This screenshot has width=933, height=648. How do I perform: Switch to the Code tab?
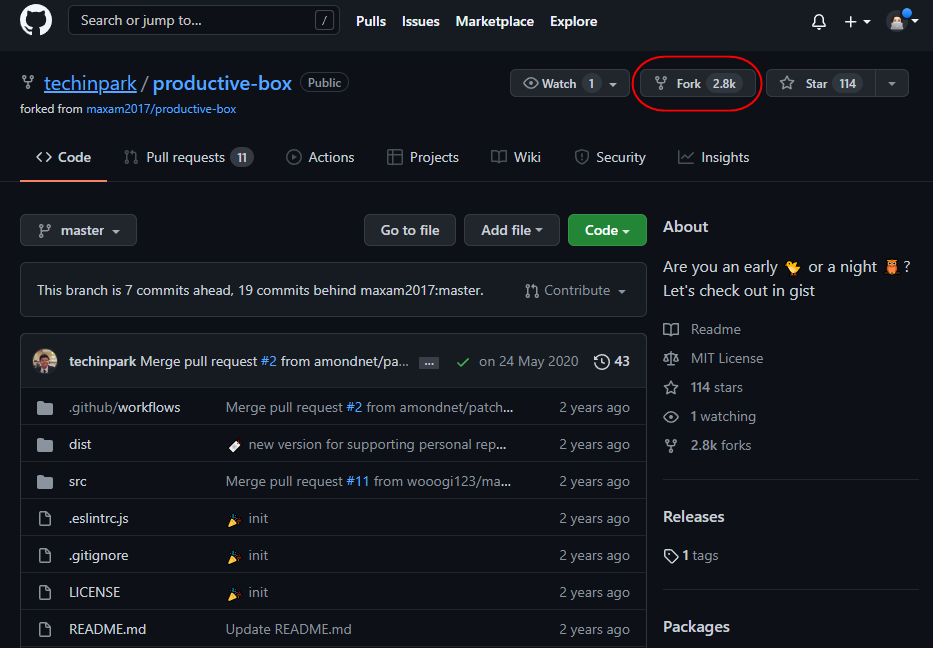[63, 158]
